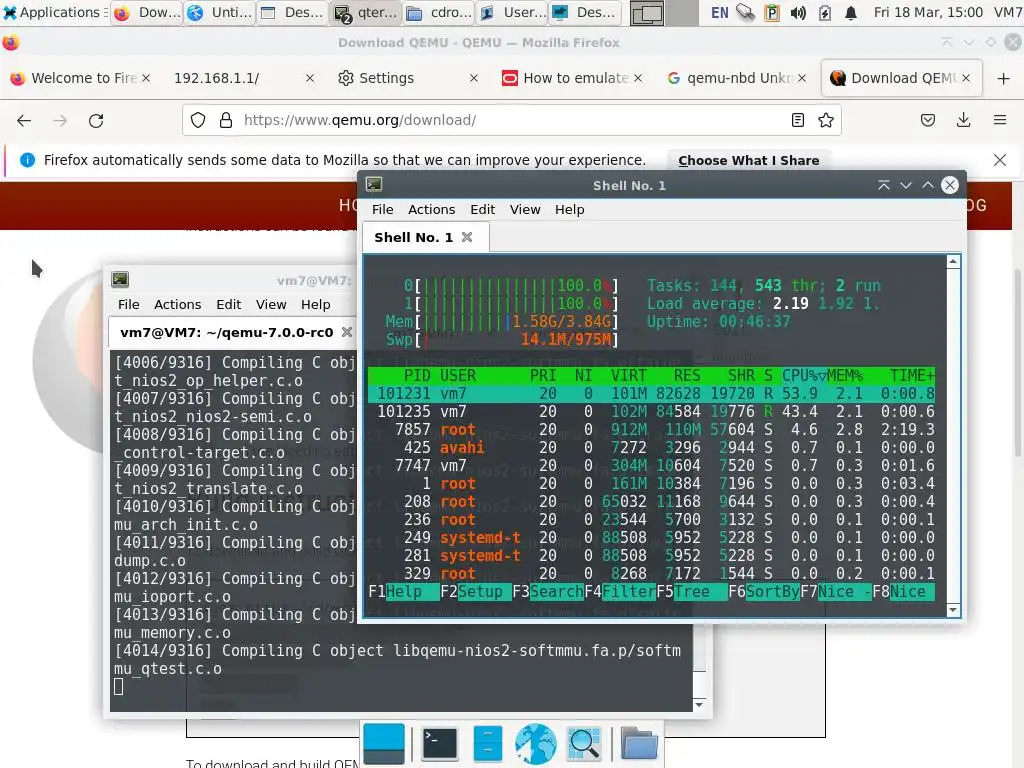The width and height of the screenshot is (1024, 768).
Task: Switch to How to emulate tab
Action: [x=571, y=78]
